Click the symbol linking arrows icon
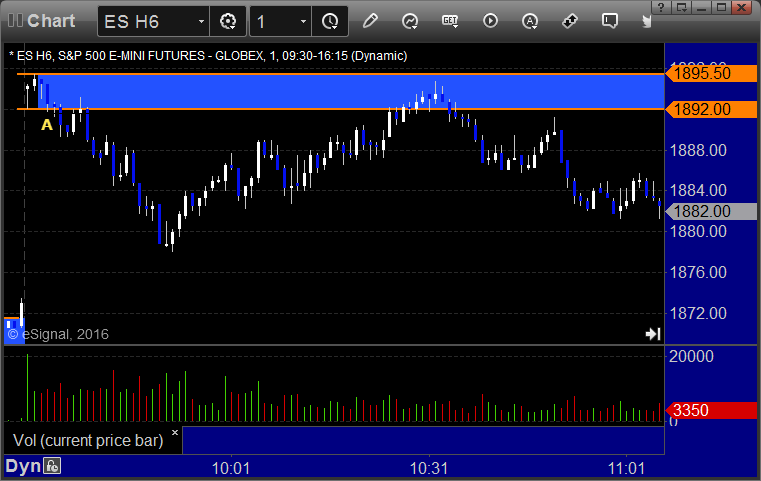Viewport: 761px width, 481px height. pyautogui.click(x=569, y=21)
